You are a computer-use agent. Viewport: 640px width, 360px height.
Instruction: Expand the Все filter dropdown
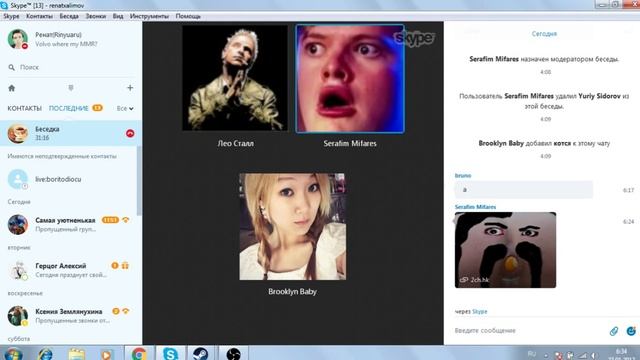coord(125,109)
